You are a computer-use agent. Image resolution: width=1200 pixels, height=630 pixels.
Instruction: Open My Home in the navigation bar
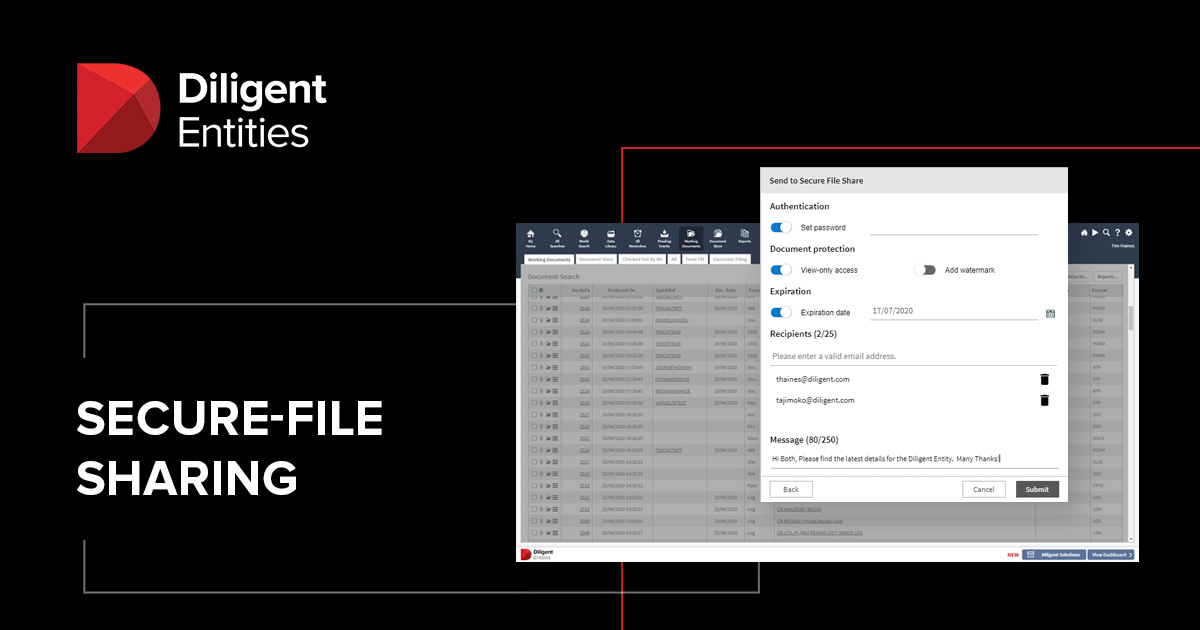pos(530,237)
